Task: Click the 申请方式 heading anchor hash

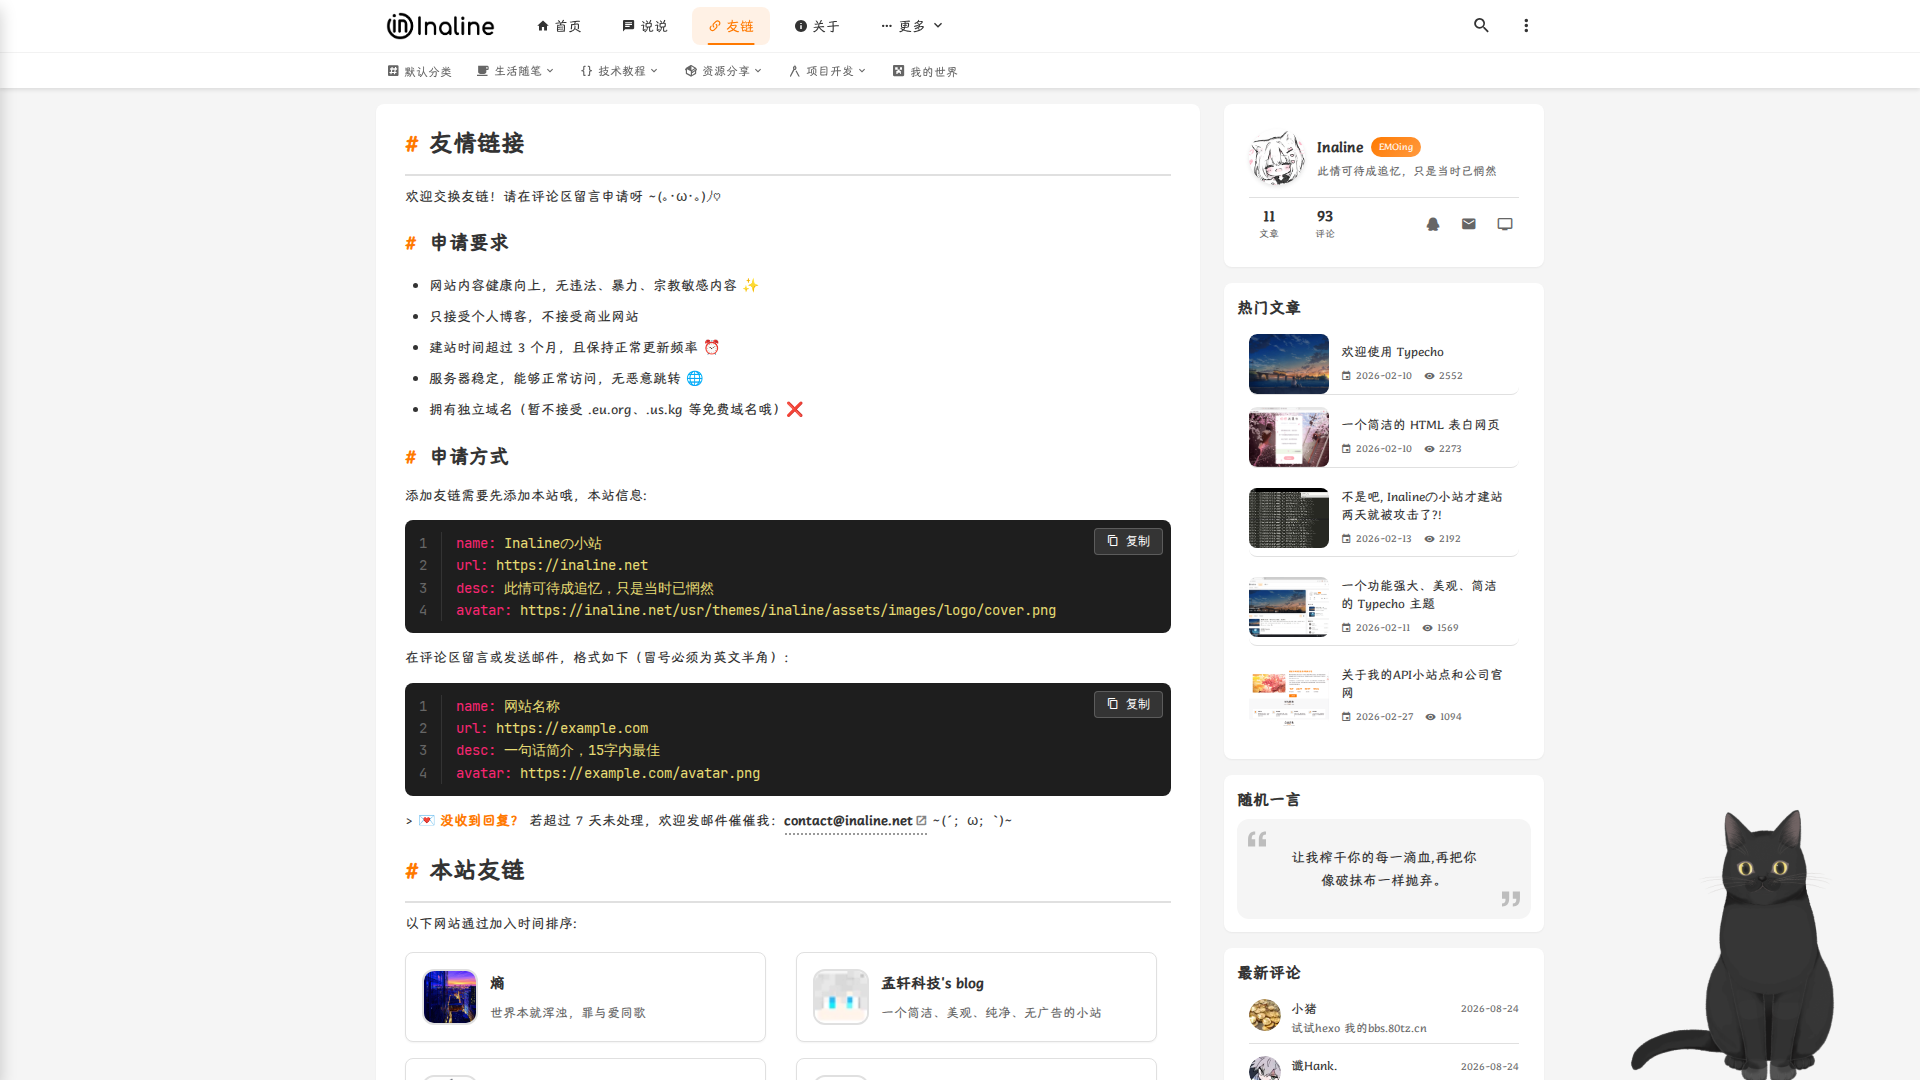Action: 410,457
